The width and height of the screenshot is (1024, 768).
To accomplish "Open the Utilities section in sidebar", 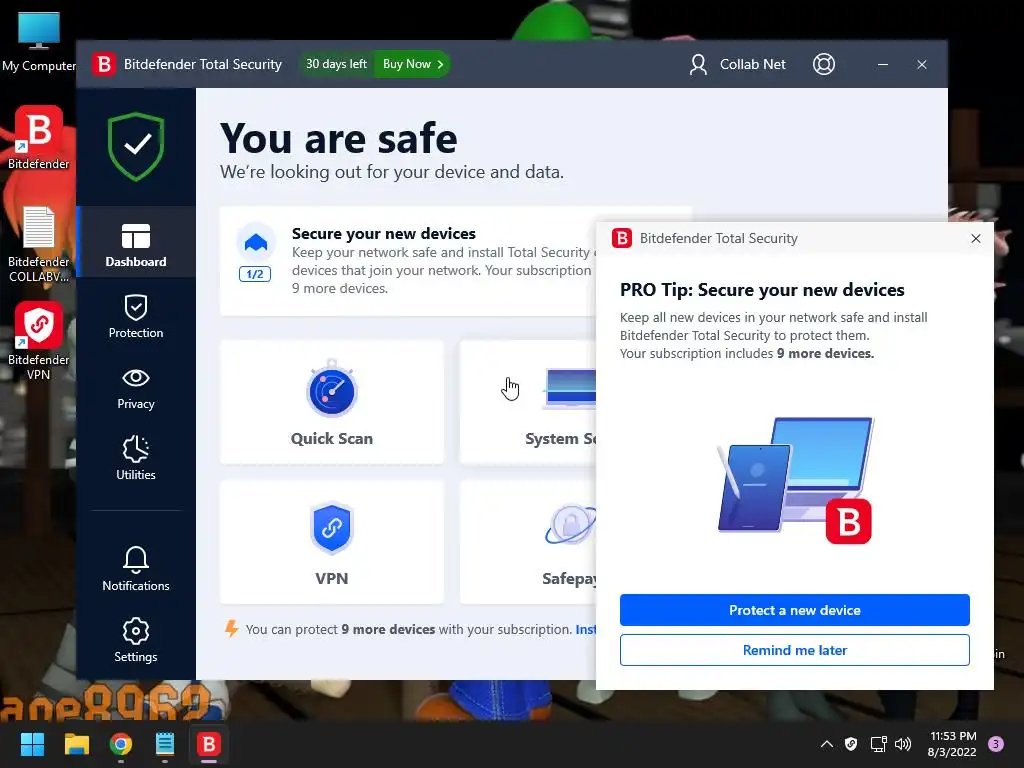I will [136, 458].
